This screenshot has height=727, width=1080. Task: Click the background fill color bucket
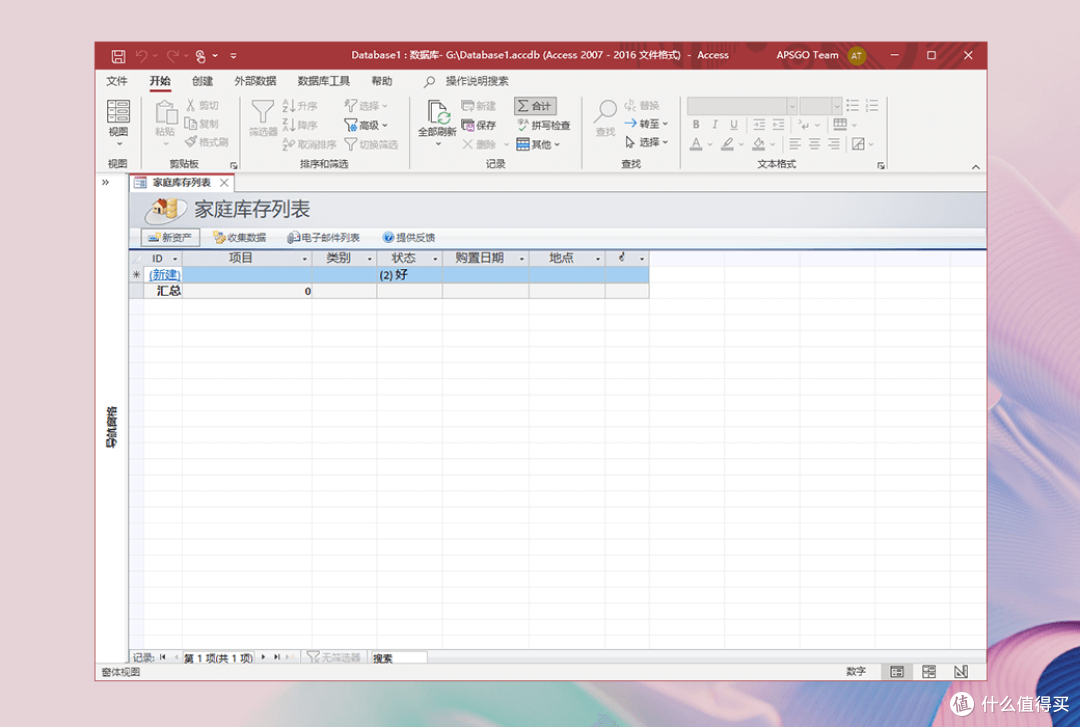point(758,144)
